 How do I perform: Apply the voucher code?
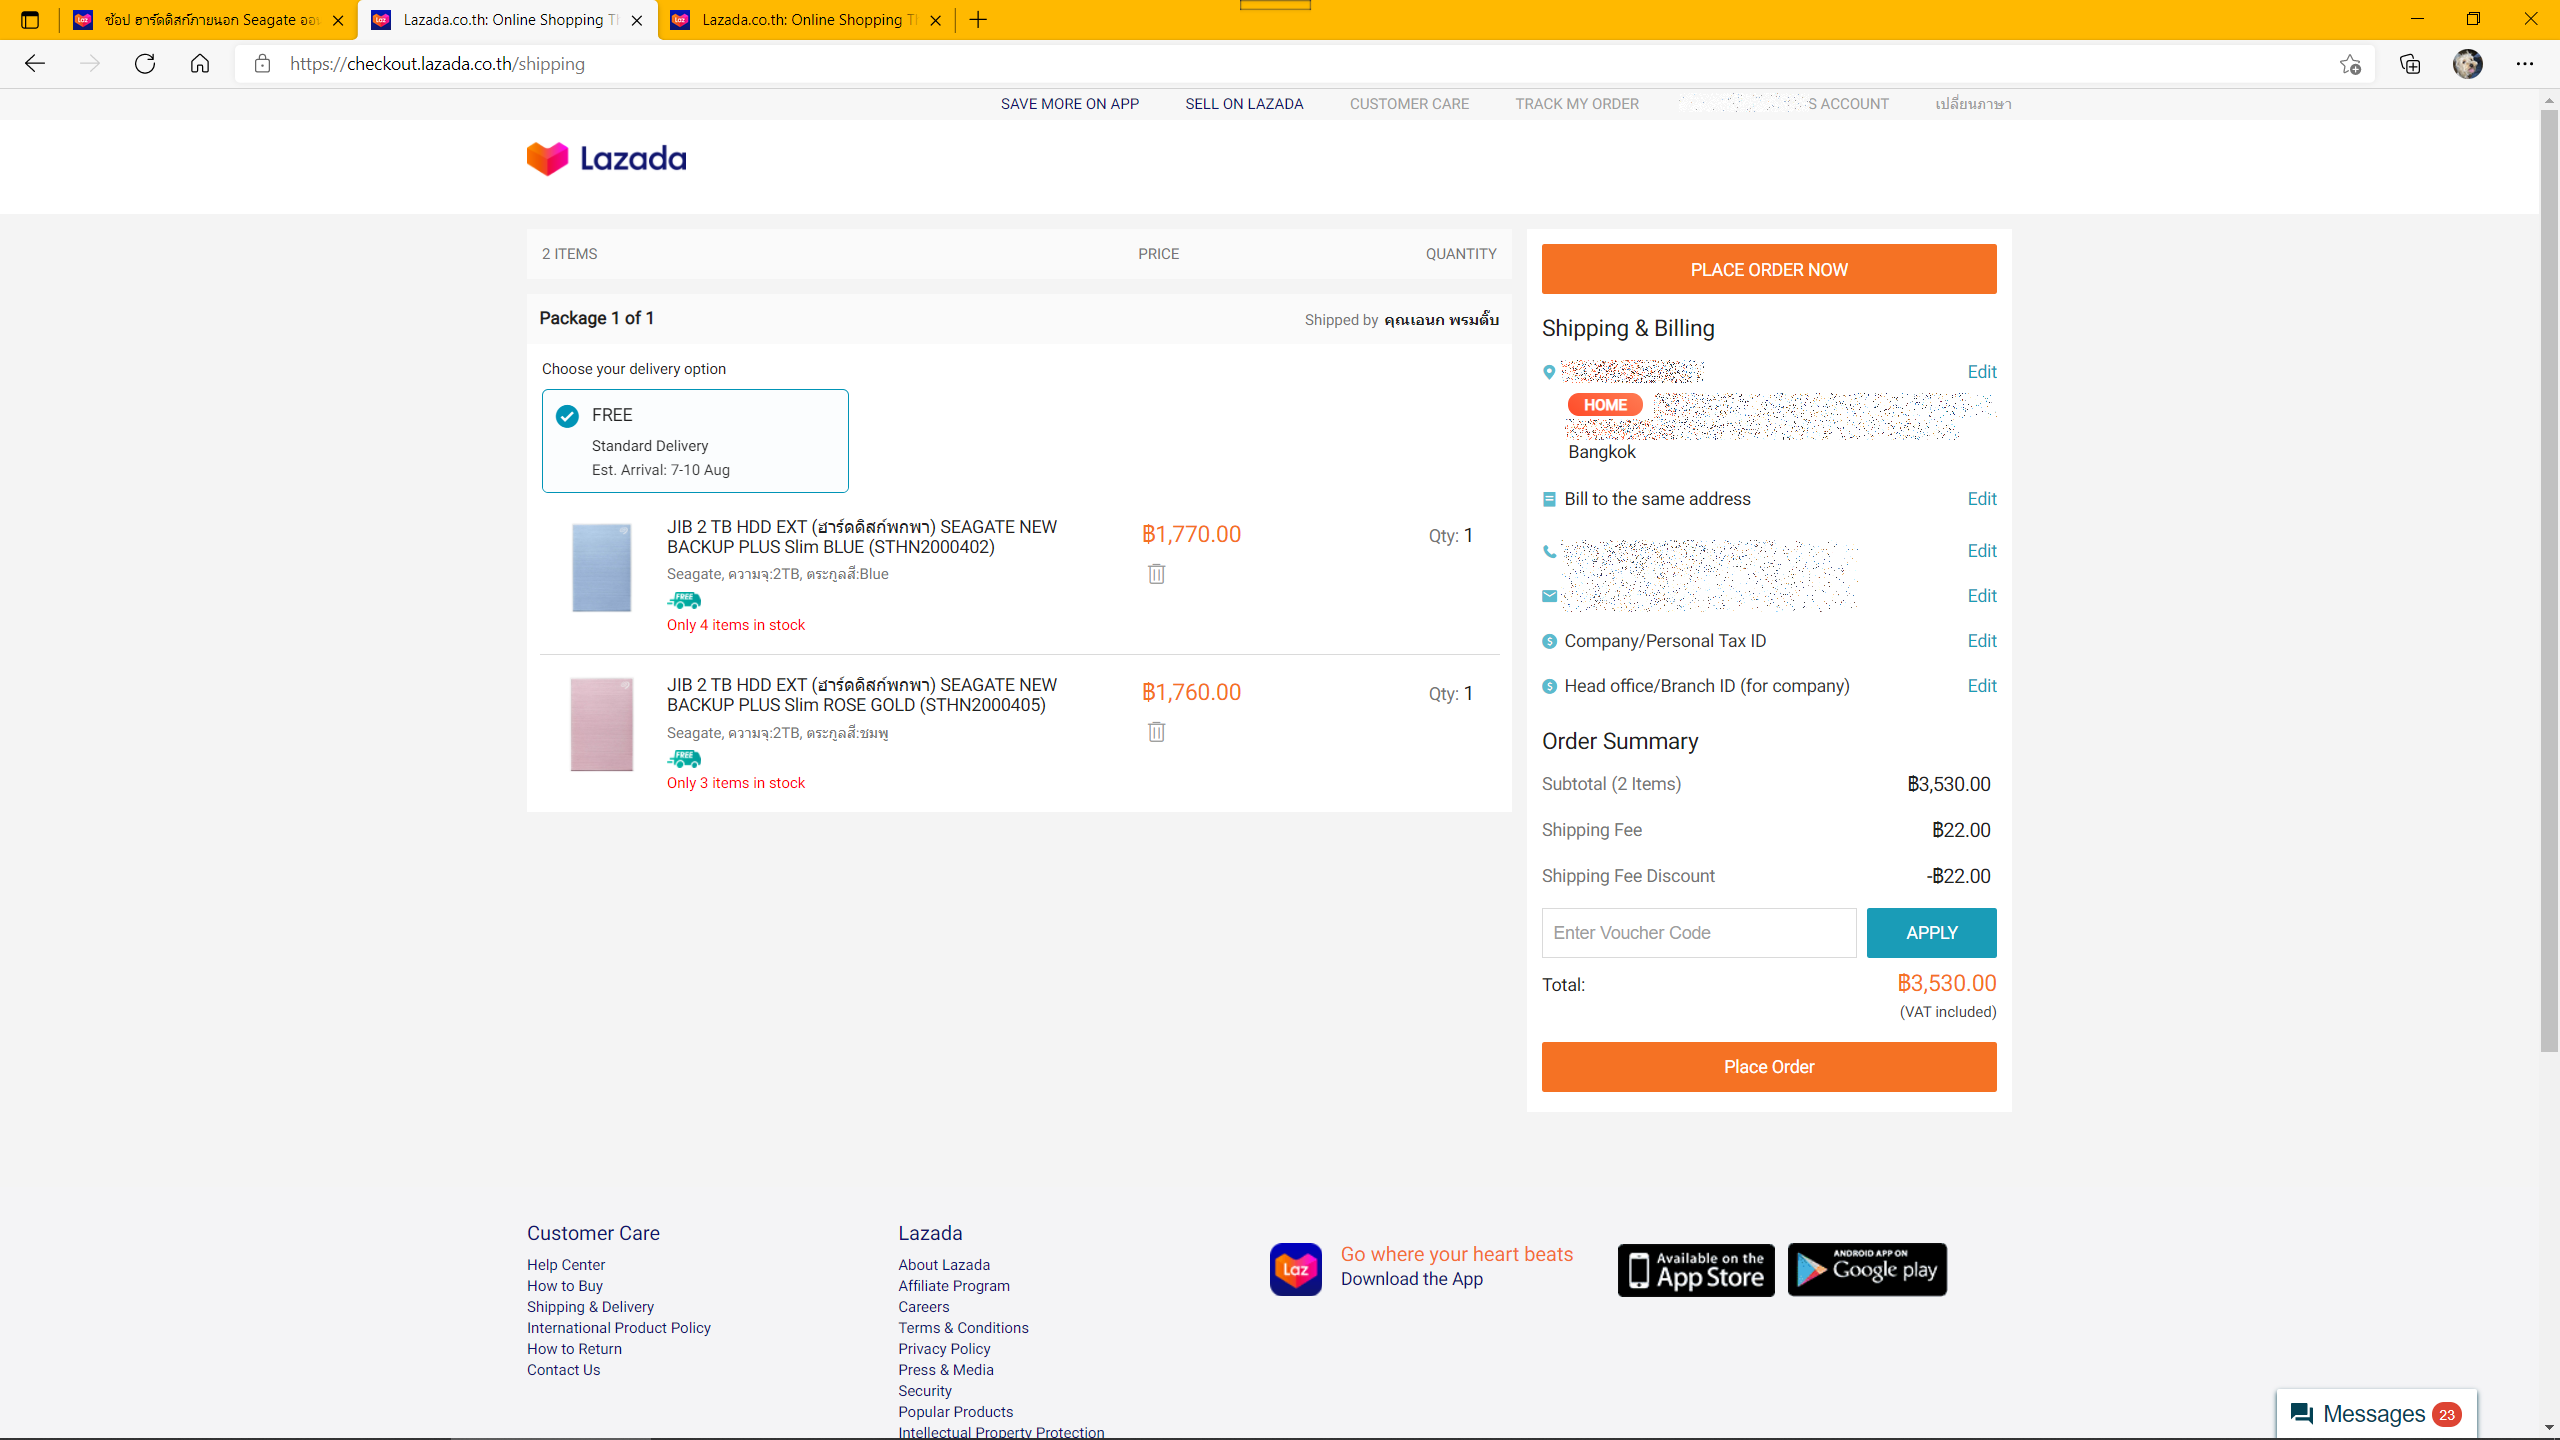point(1931,933)
